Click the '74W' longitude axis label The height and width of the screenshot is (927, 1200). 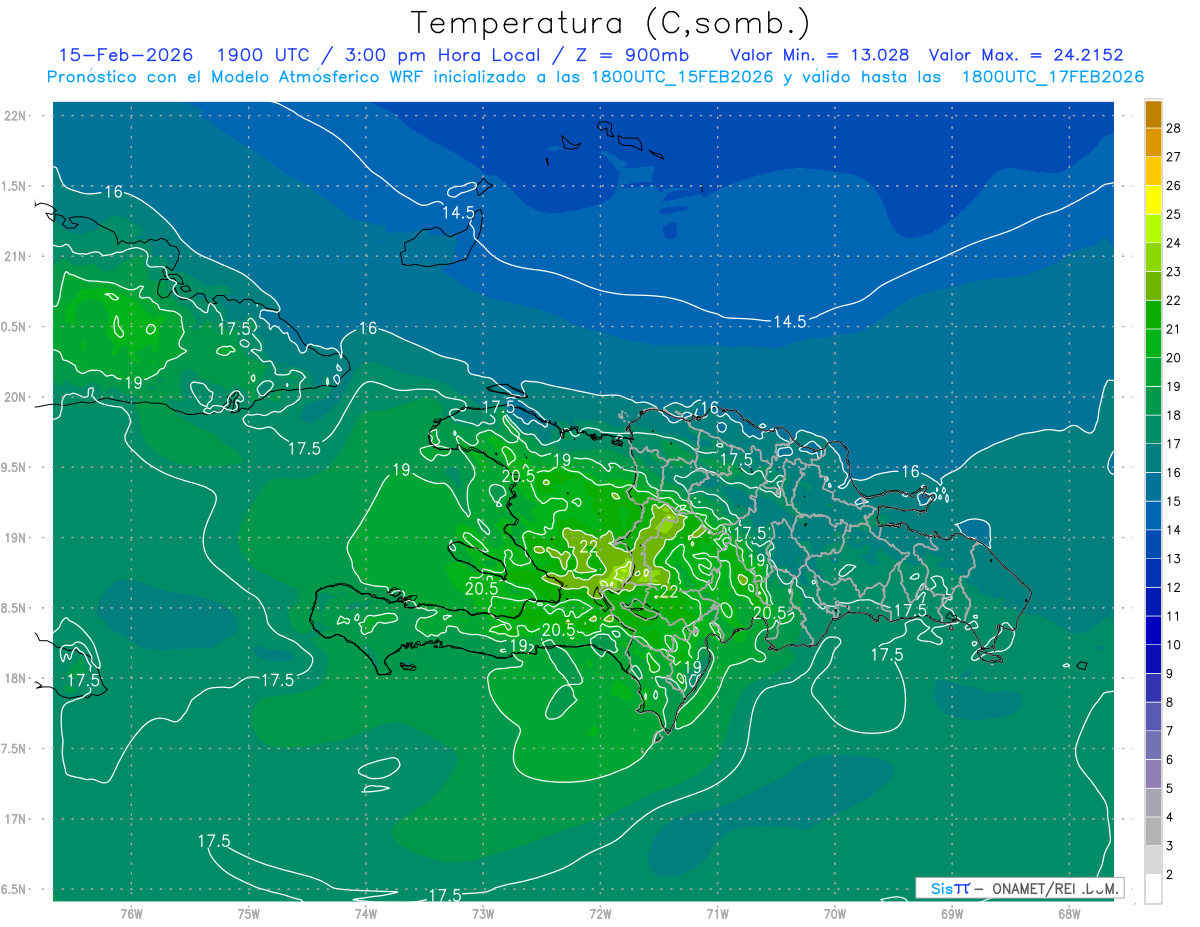click(x=365, y=913)
